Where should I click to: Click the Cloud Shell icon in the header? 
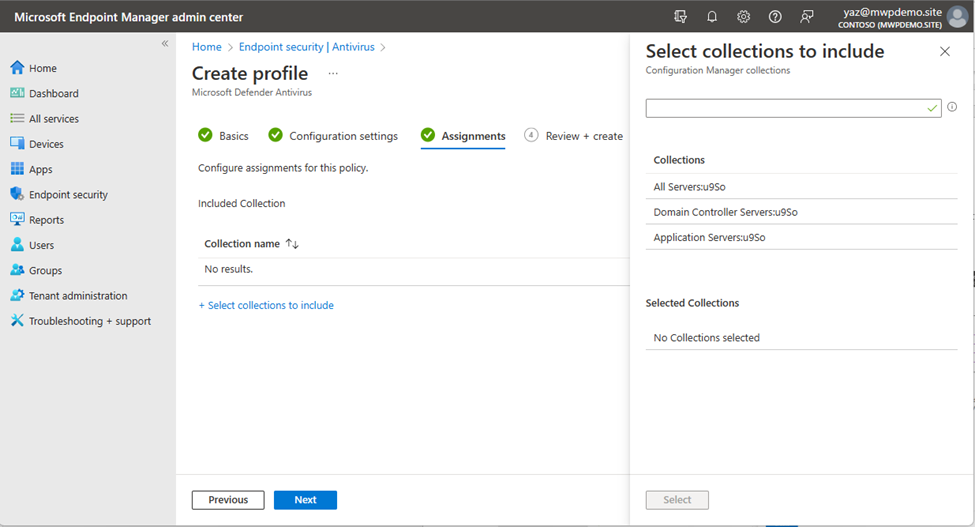point(681,17)
